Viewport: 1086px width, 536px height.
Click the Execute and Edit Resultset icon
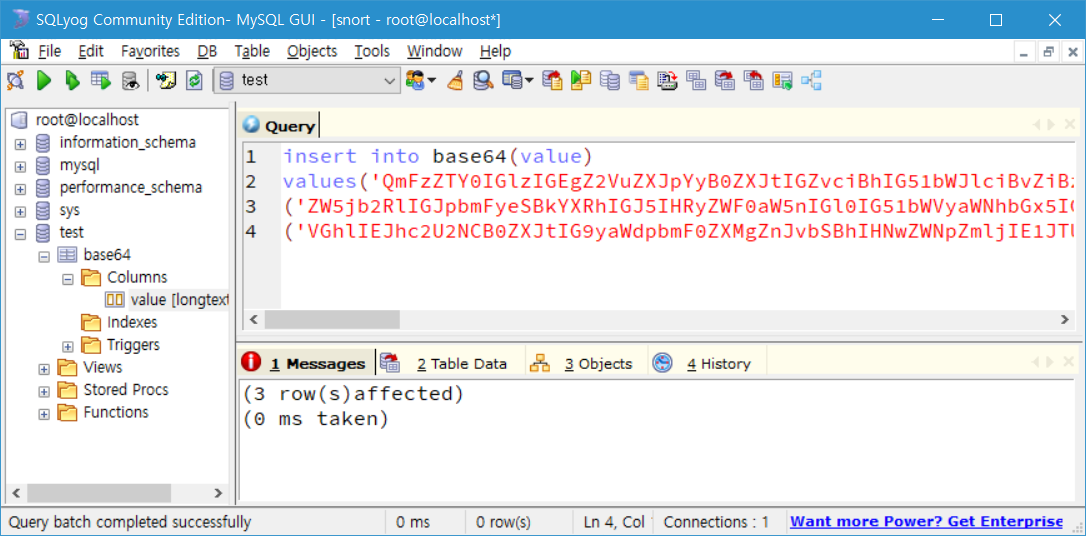coord(101,80)
